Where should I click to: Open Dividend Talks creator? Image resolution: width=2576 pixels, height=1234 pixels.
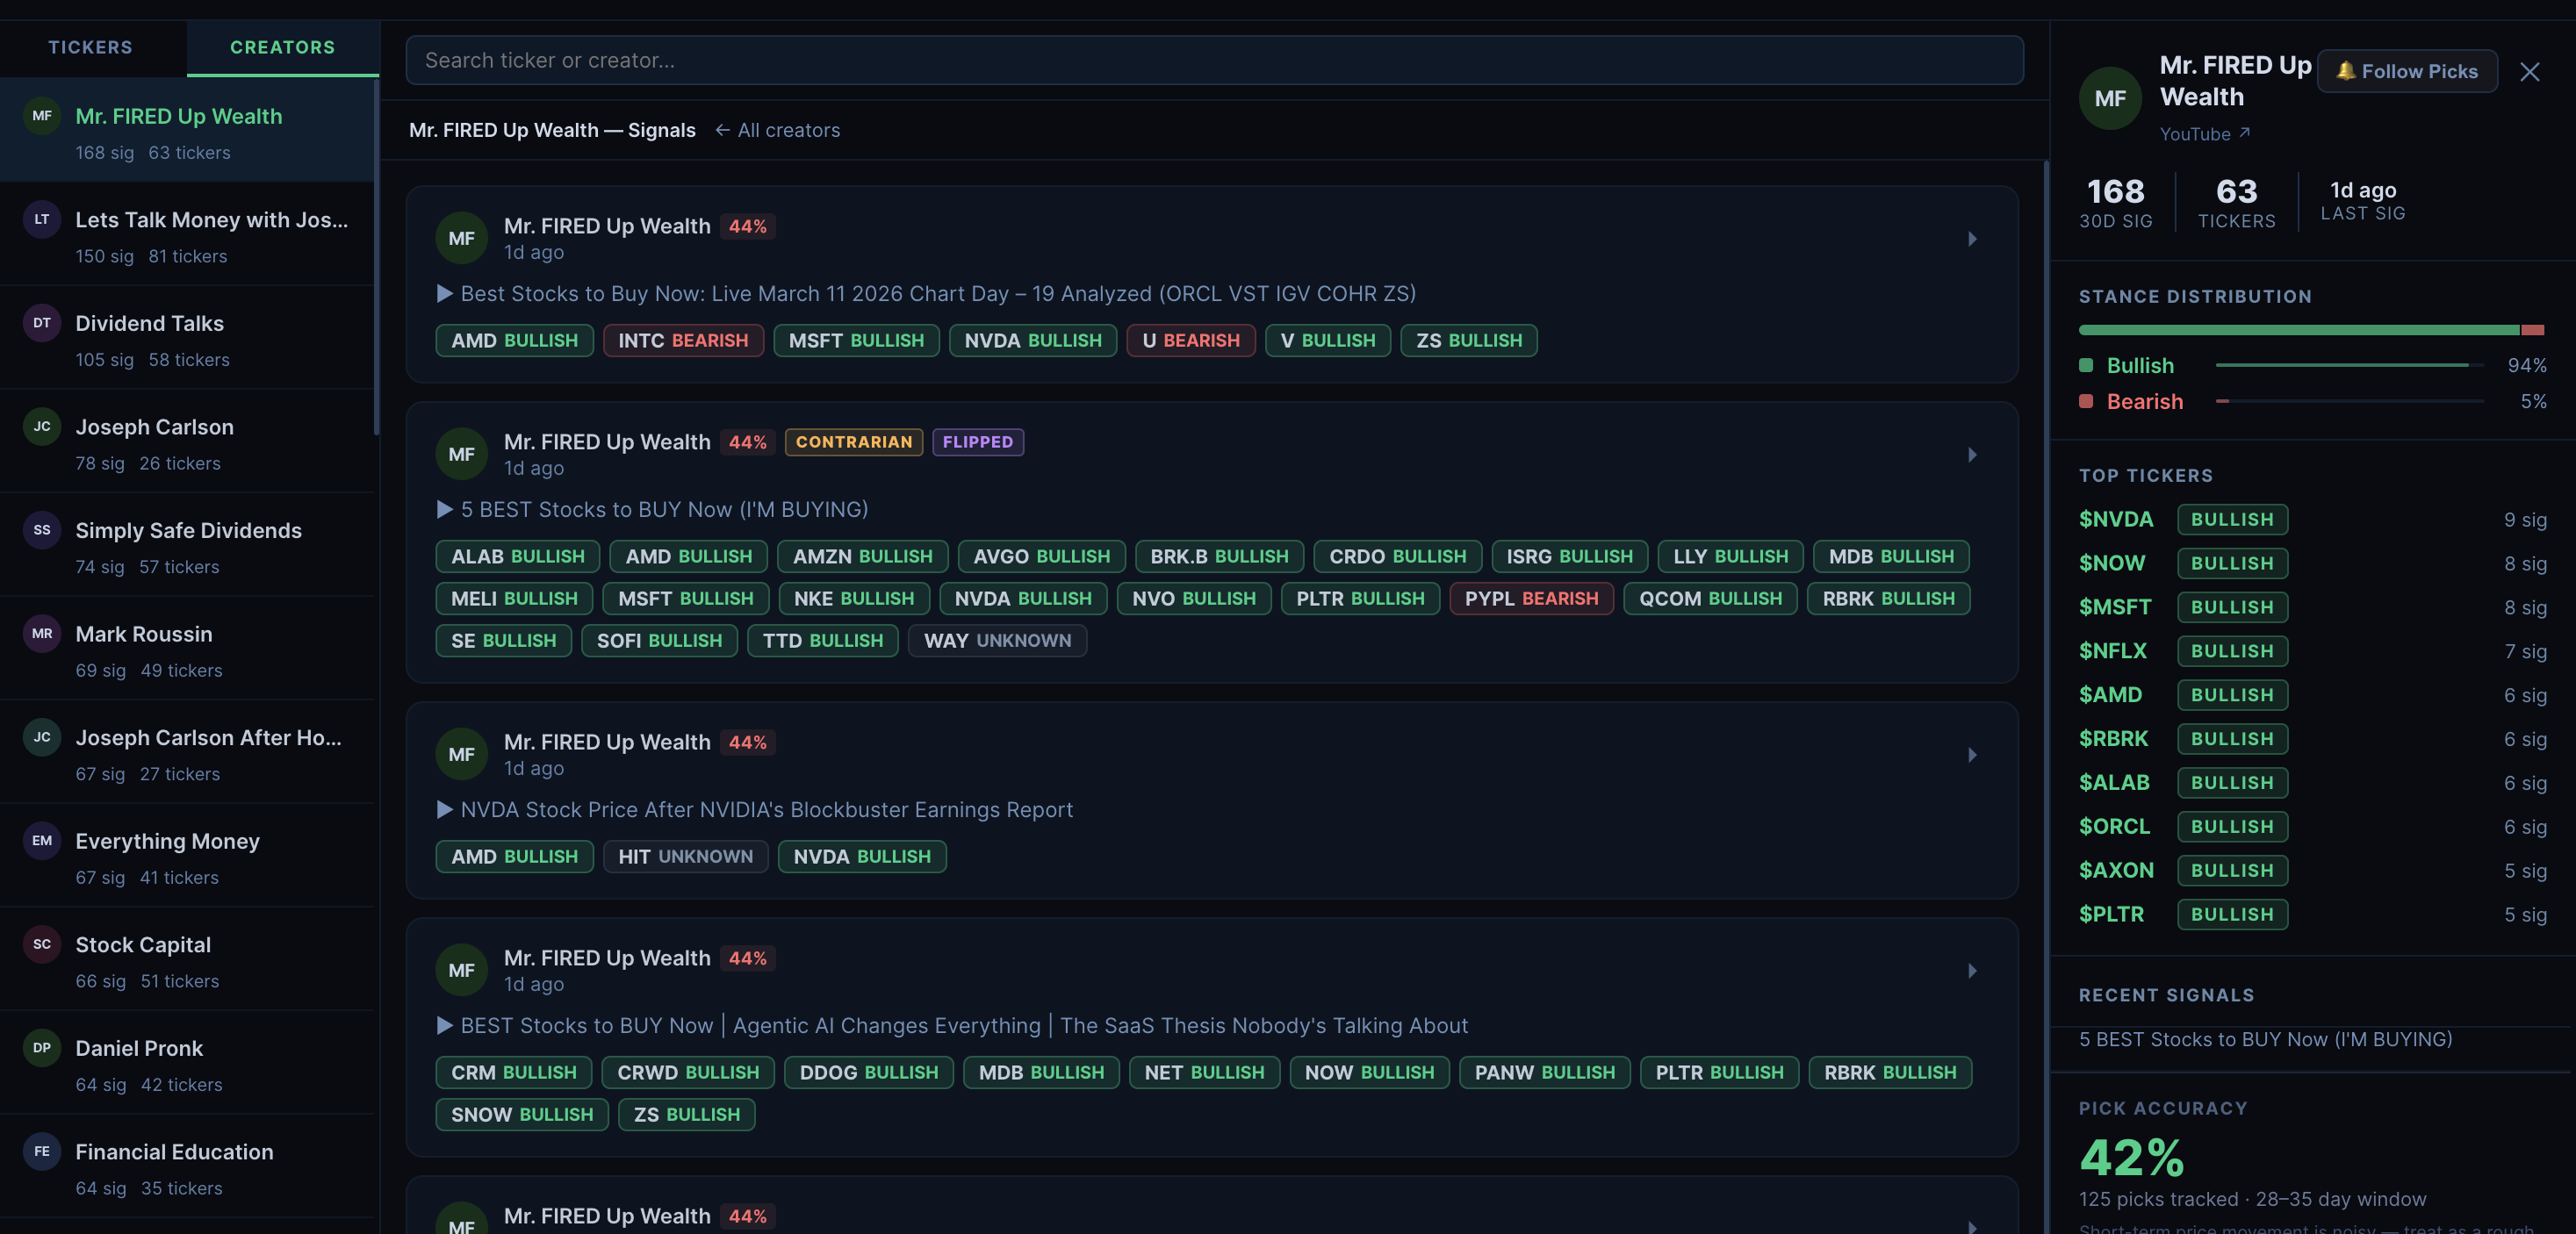coord(188,338)
